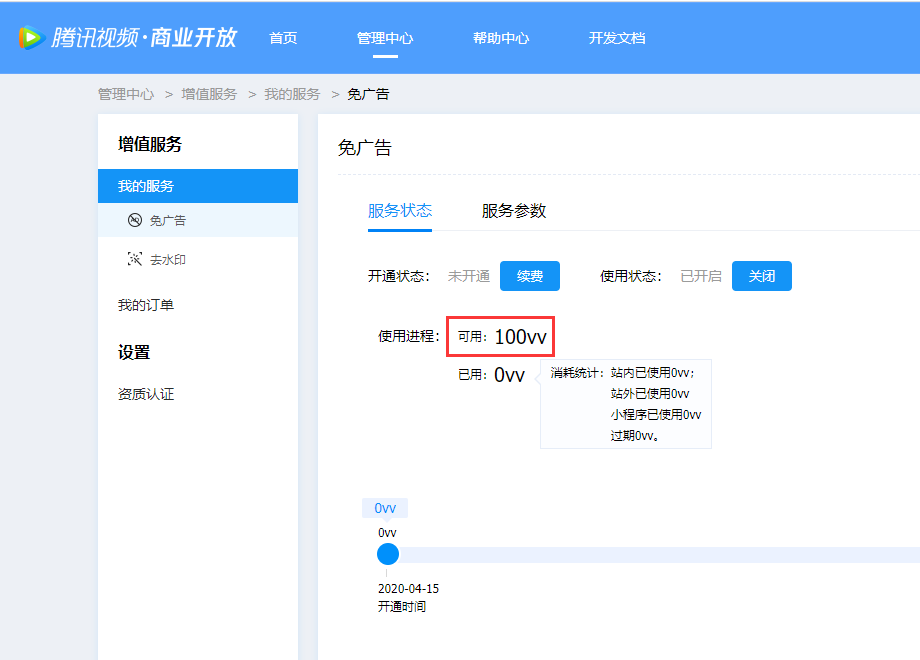Click 管理中心 breadcrumb link
The width and height of the screenshot is (920, 660).
tap(126, 94)
